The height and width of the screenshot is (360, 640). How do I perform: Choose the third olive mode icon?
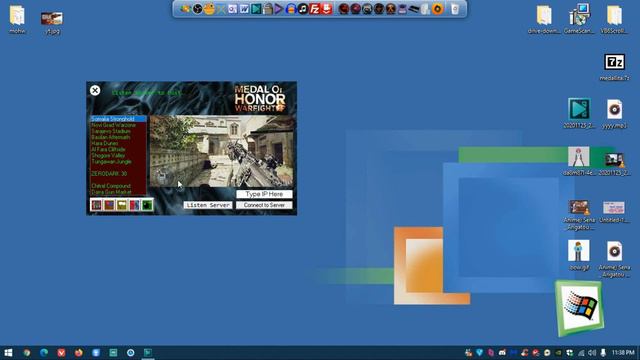pyautogui.click(x=122, y=205)
